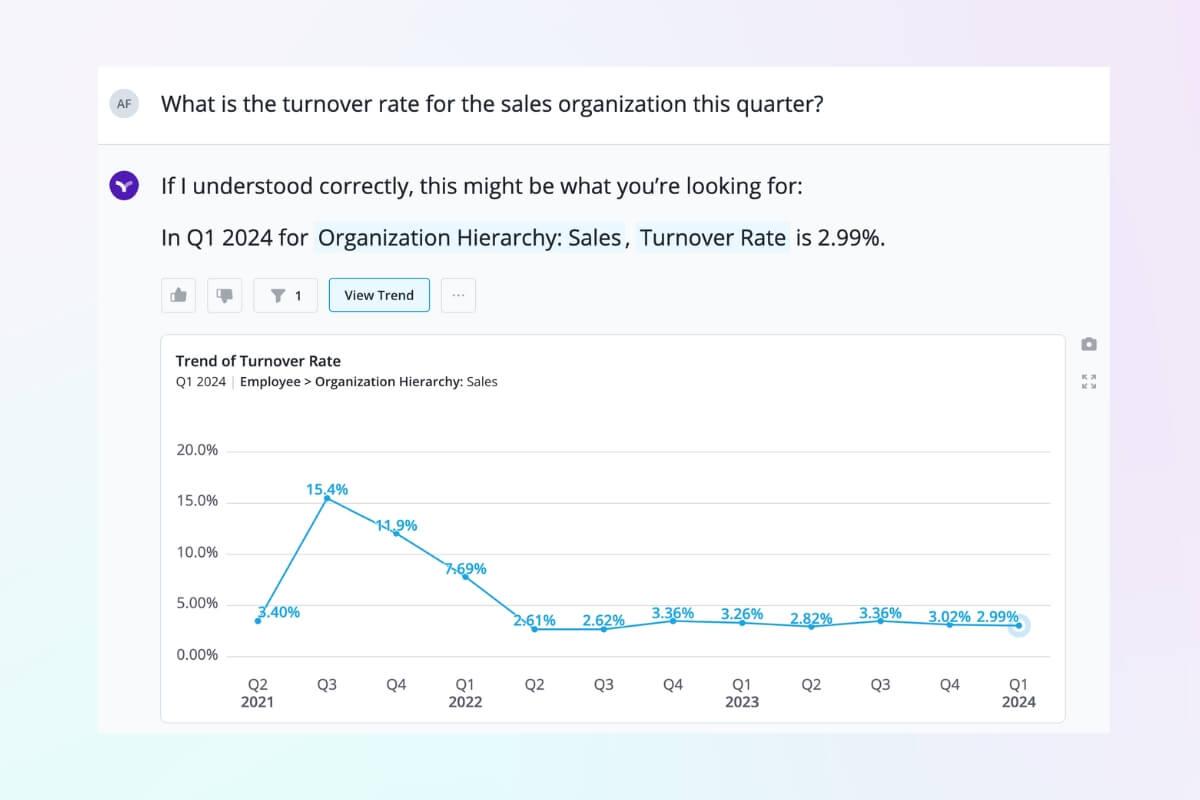Image resolution: width=1200 pixels, height=800 pixels.
Task: Click the 7.69% data label
Action: tap(466, 569)
